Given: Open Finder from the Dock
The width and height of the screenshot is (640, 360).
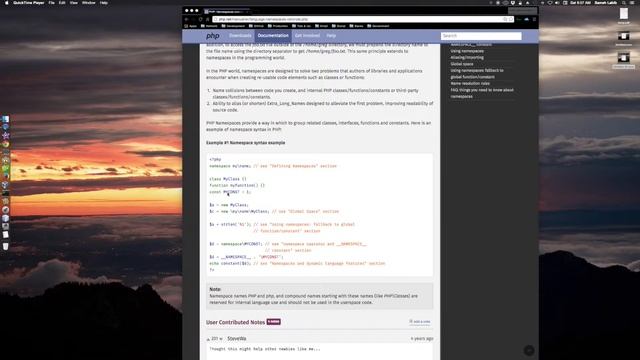Looking at the screenshot, I should 5,119.
